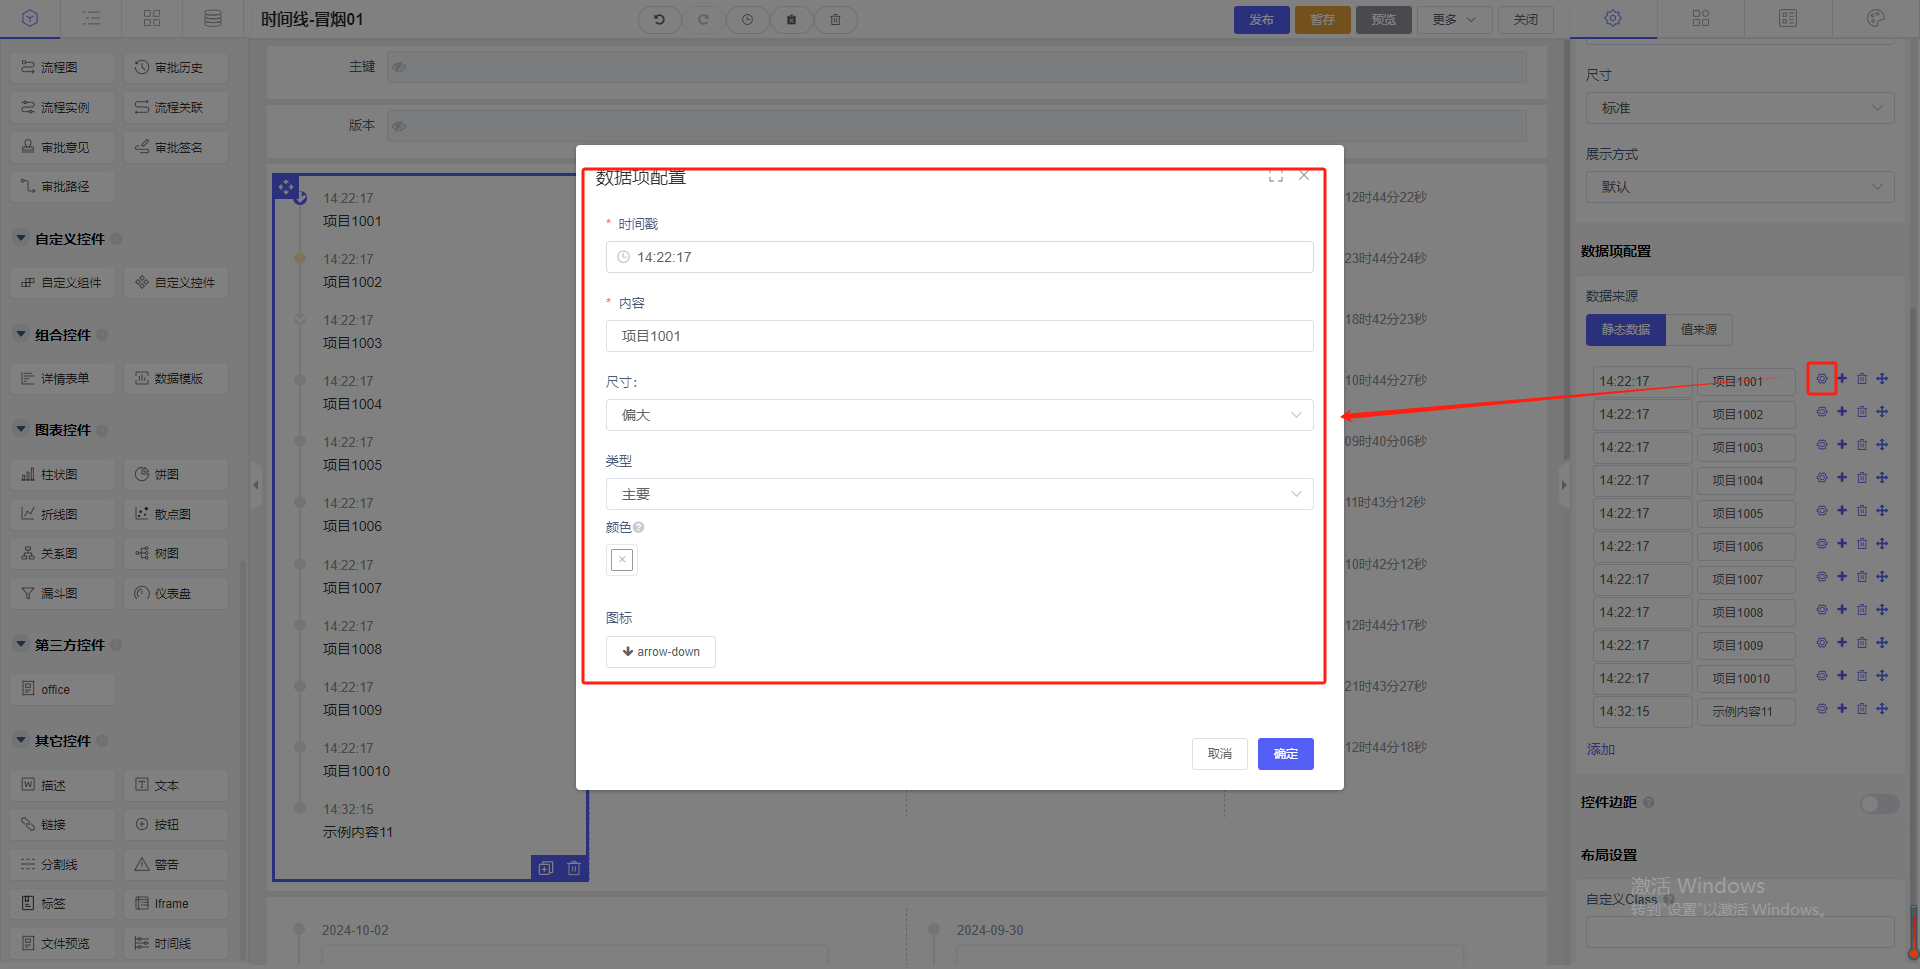Screen dimensions: 1920x969
Task: Open the 类型 dropdown showing 主要
Action: pyautogui.click(x=958, y=494)
